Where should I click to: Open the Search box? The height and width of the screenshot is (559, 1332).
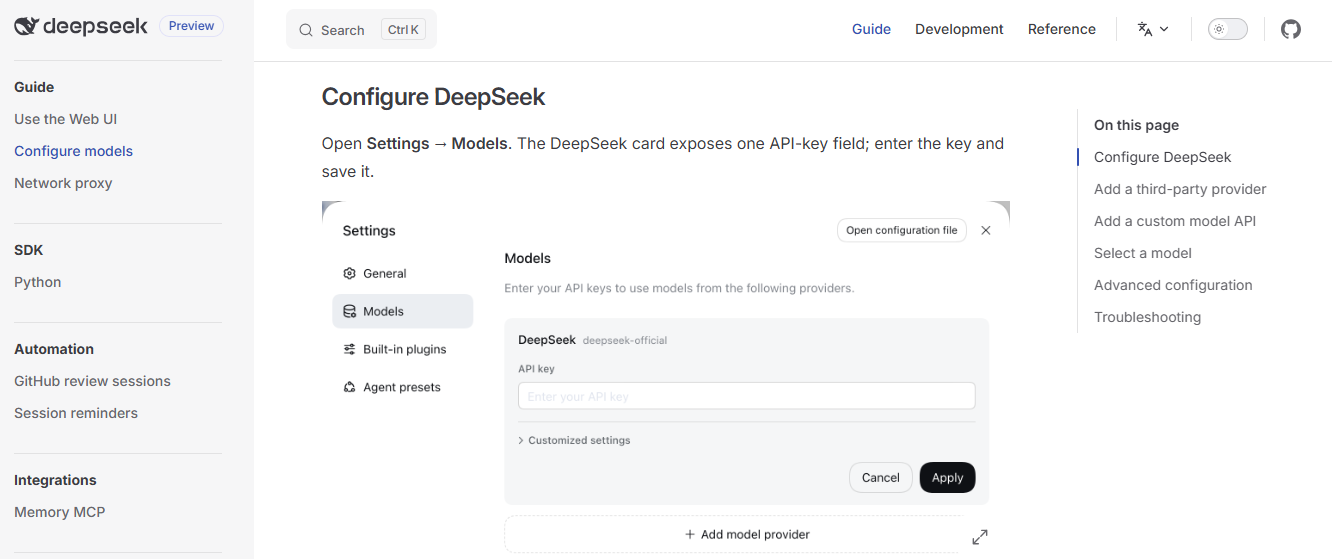point(361,30)
